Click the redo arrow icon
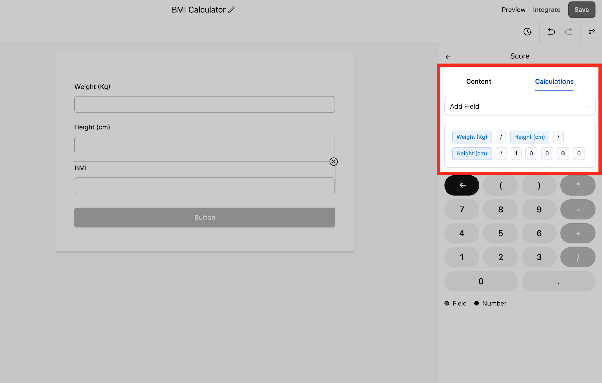 [569, 32]
